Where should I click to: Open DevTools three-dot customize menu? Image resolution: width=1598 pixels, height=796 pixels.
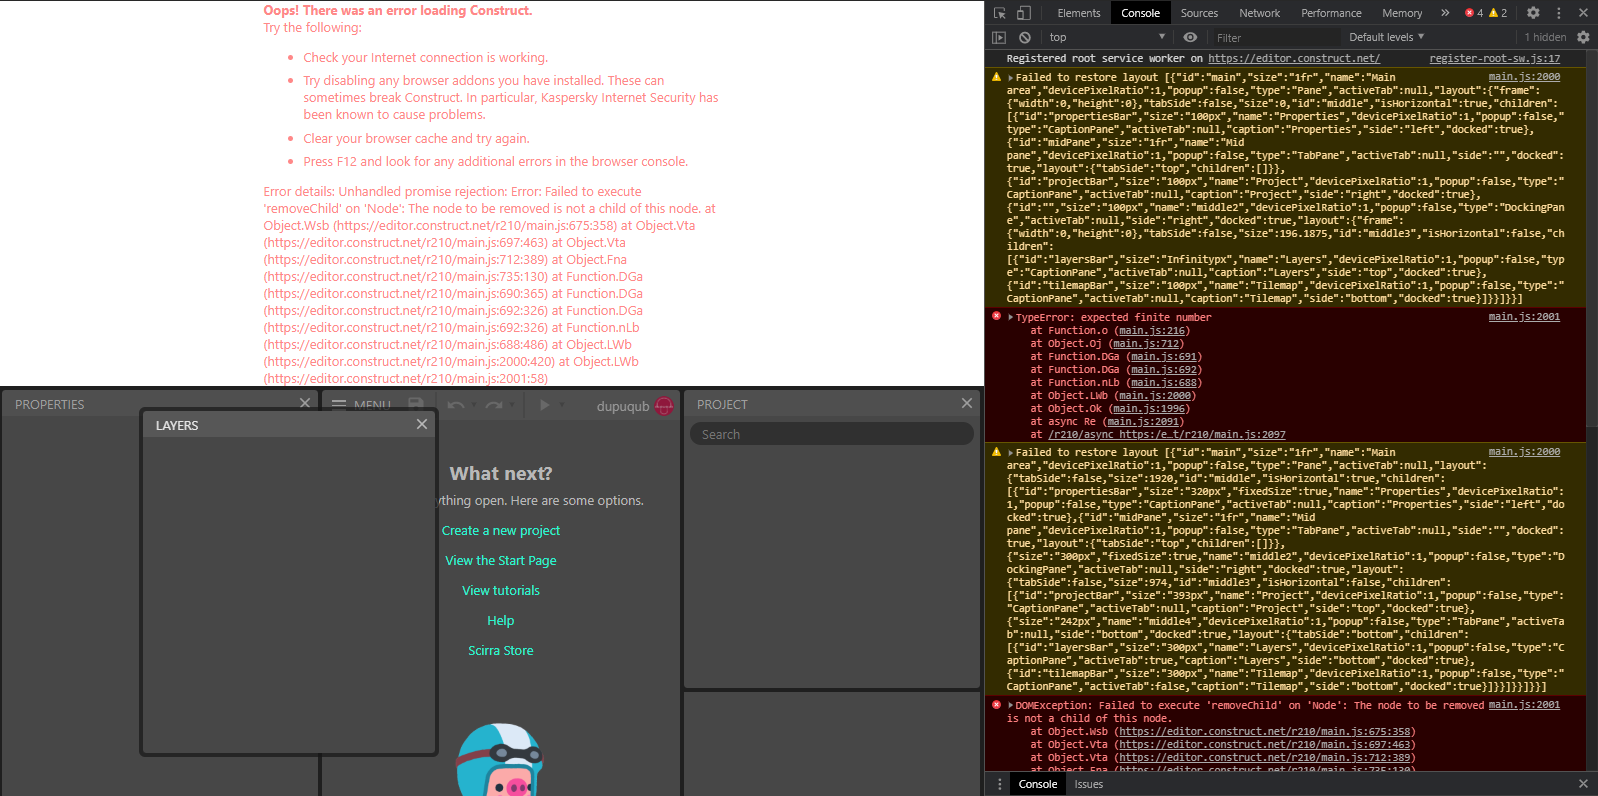pyautogui.click(x=1558, y=13)
